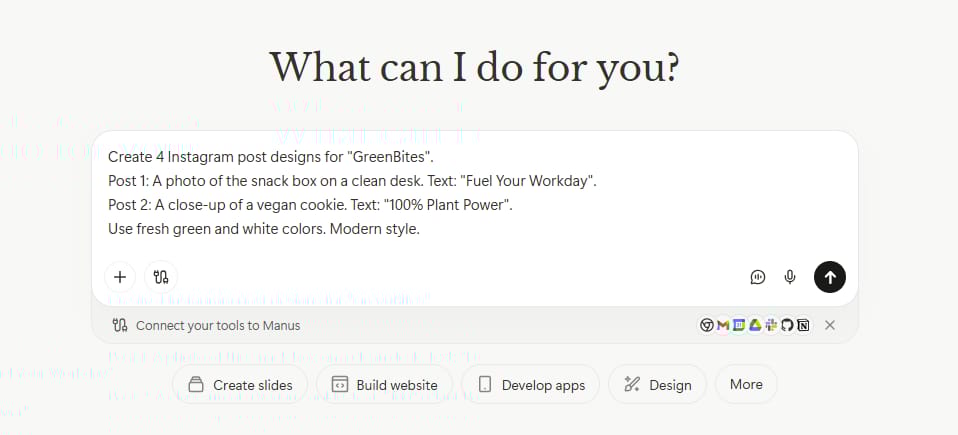This screenshot has height=435, width=958.
Task: Click the microphone dictation icon
Action: pos(790,277)
